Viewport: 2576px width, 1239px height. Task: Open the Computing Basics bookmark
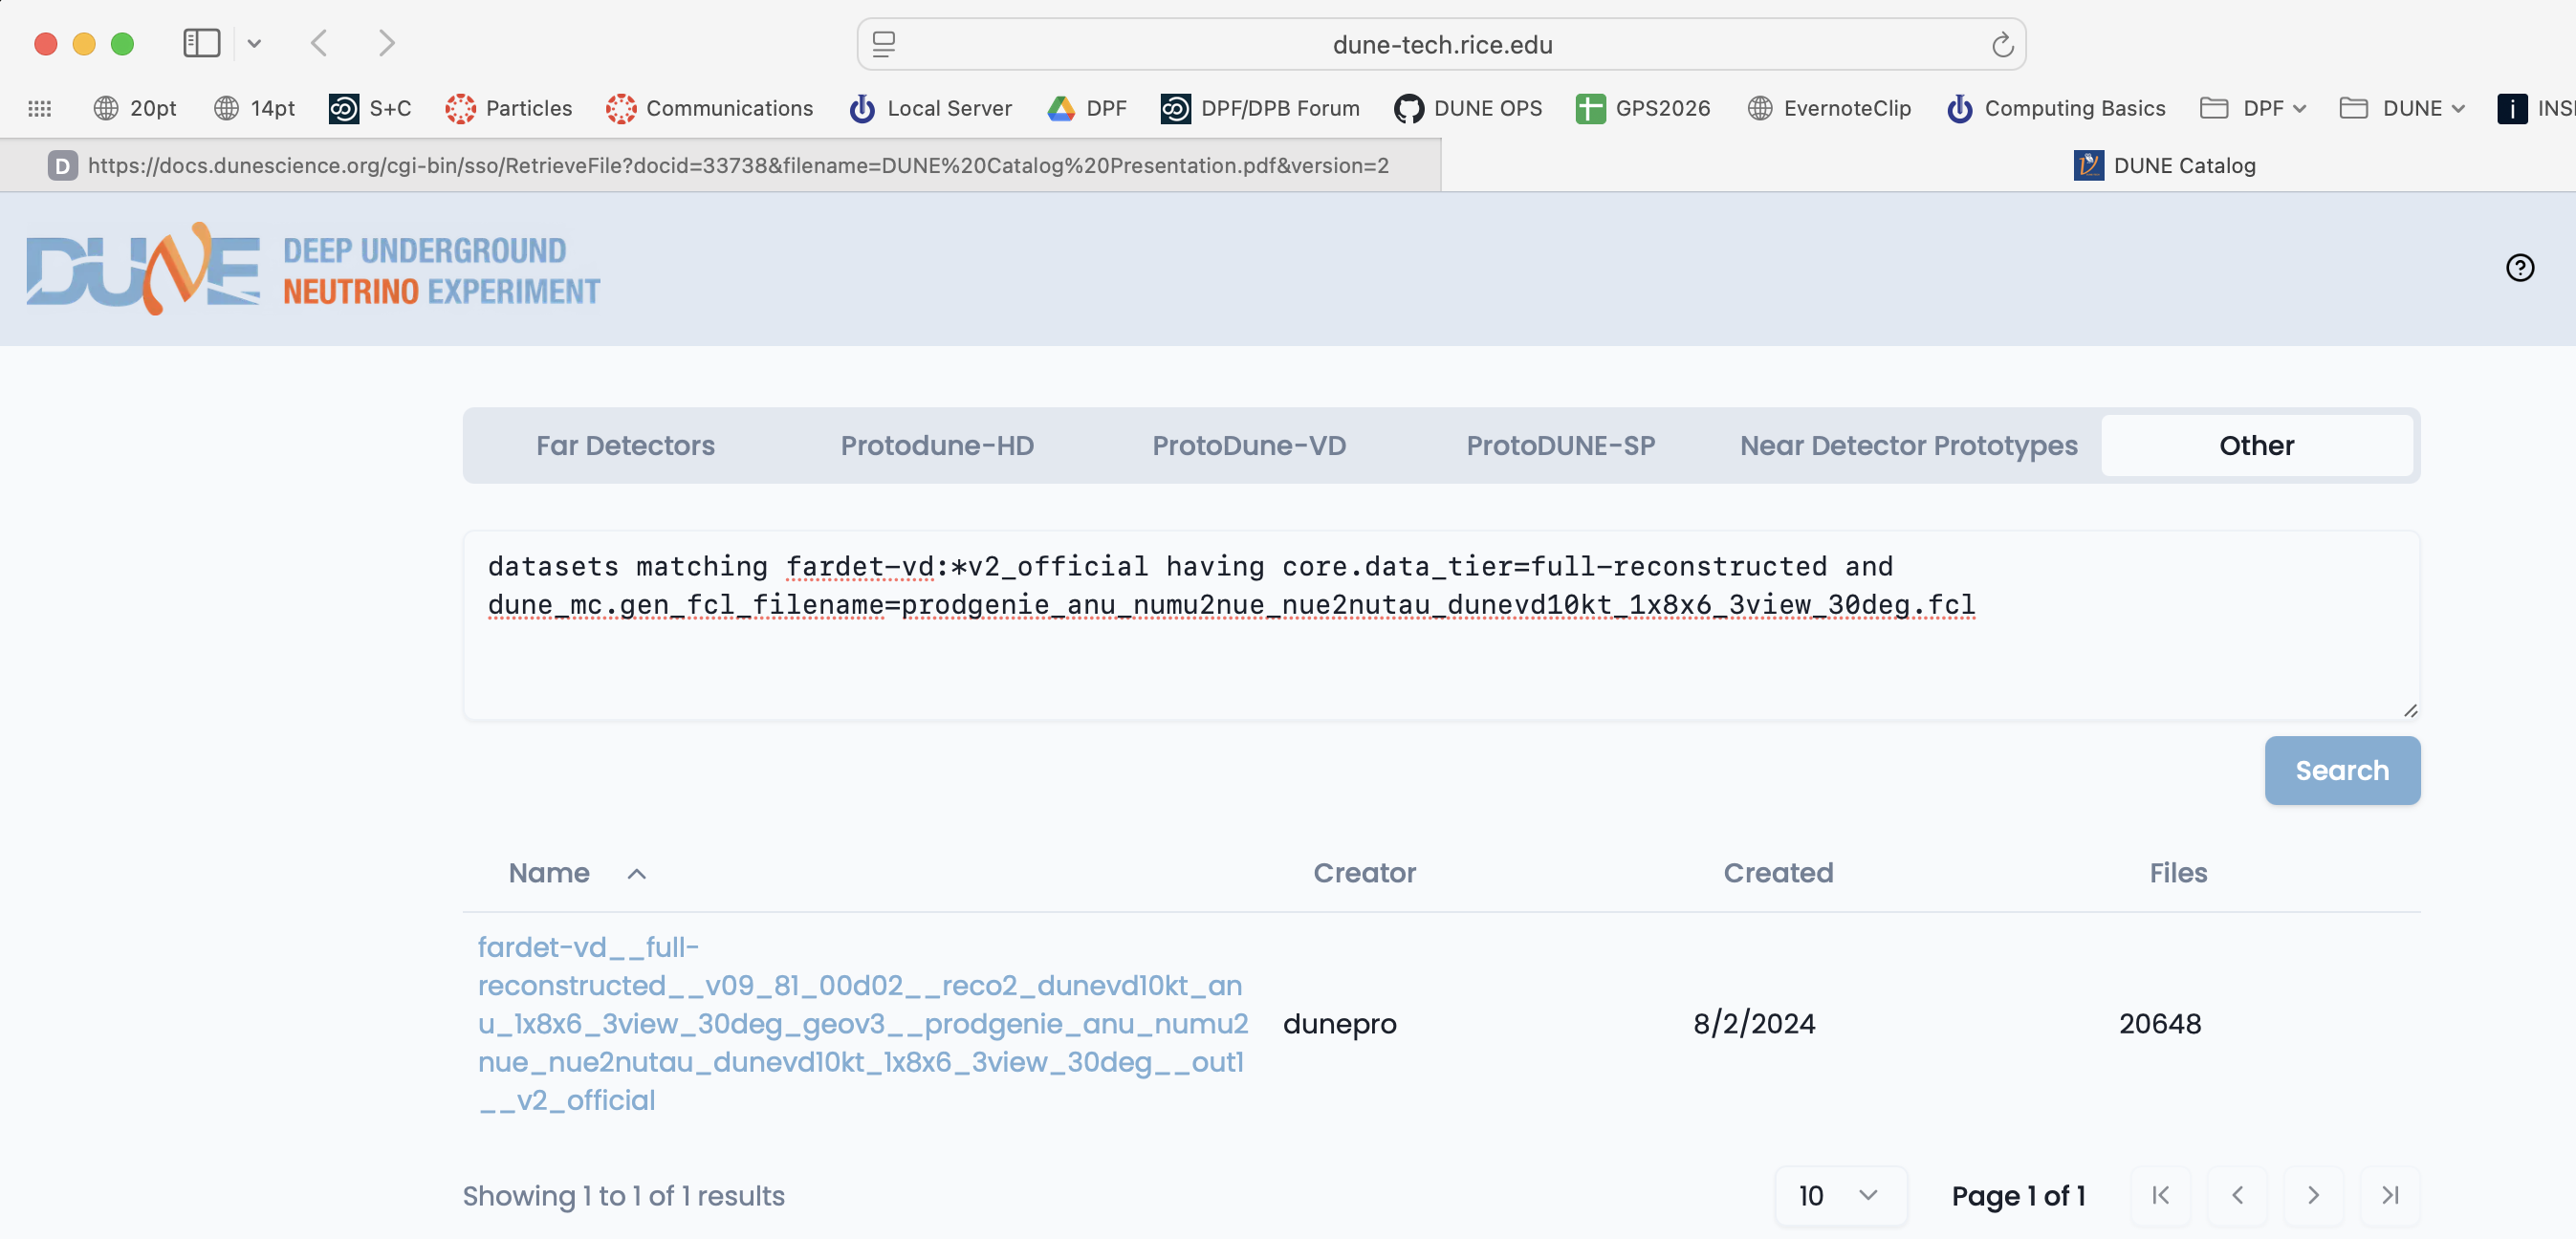click(x=2054, y=108)
